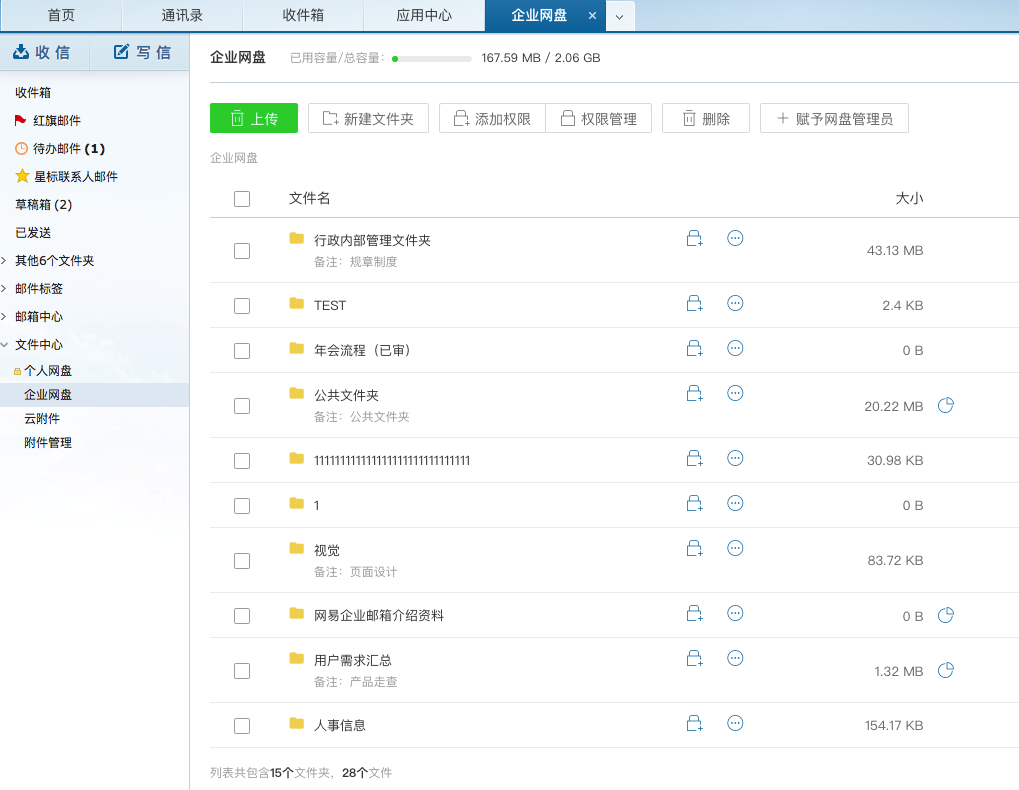Open 云附件 in the file center
The height and width of the screenshot is (790, 1019).
pos(42,419)
